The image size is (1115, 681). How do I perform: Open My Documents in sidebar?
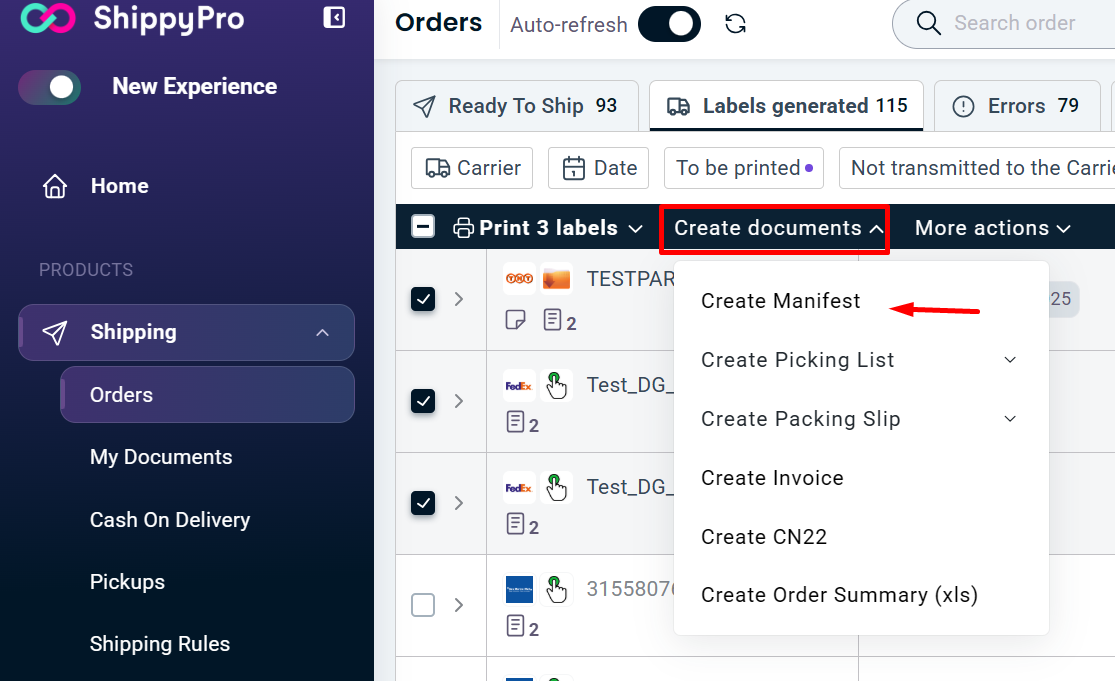[161, 457]
